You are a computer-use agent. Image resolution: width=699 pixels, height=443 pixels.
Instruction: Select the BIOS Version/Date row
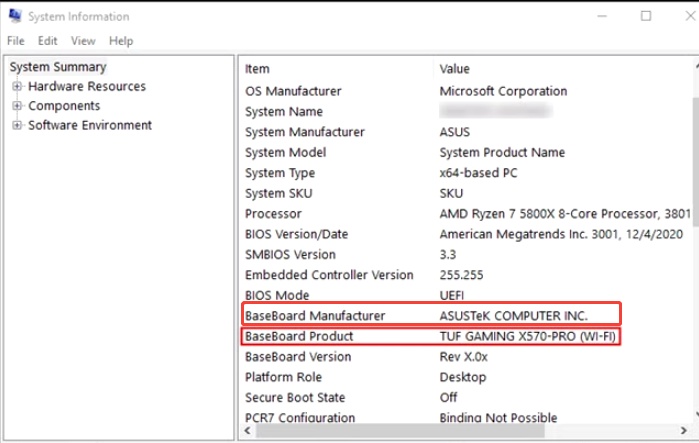point(467,234)
